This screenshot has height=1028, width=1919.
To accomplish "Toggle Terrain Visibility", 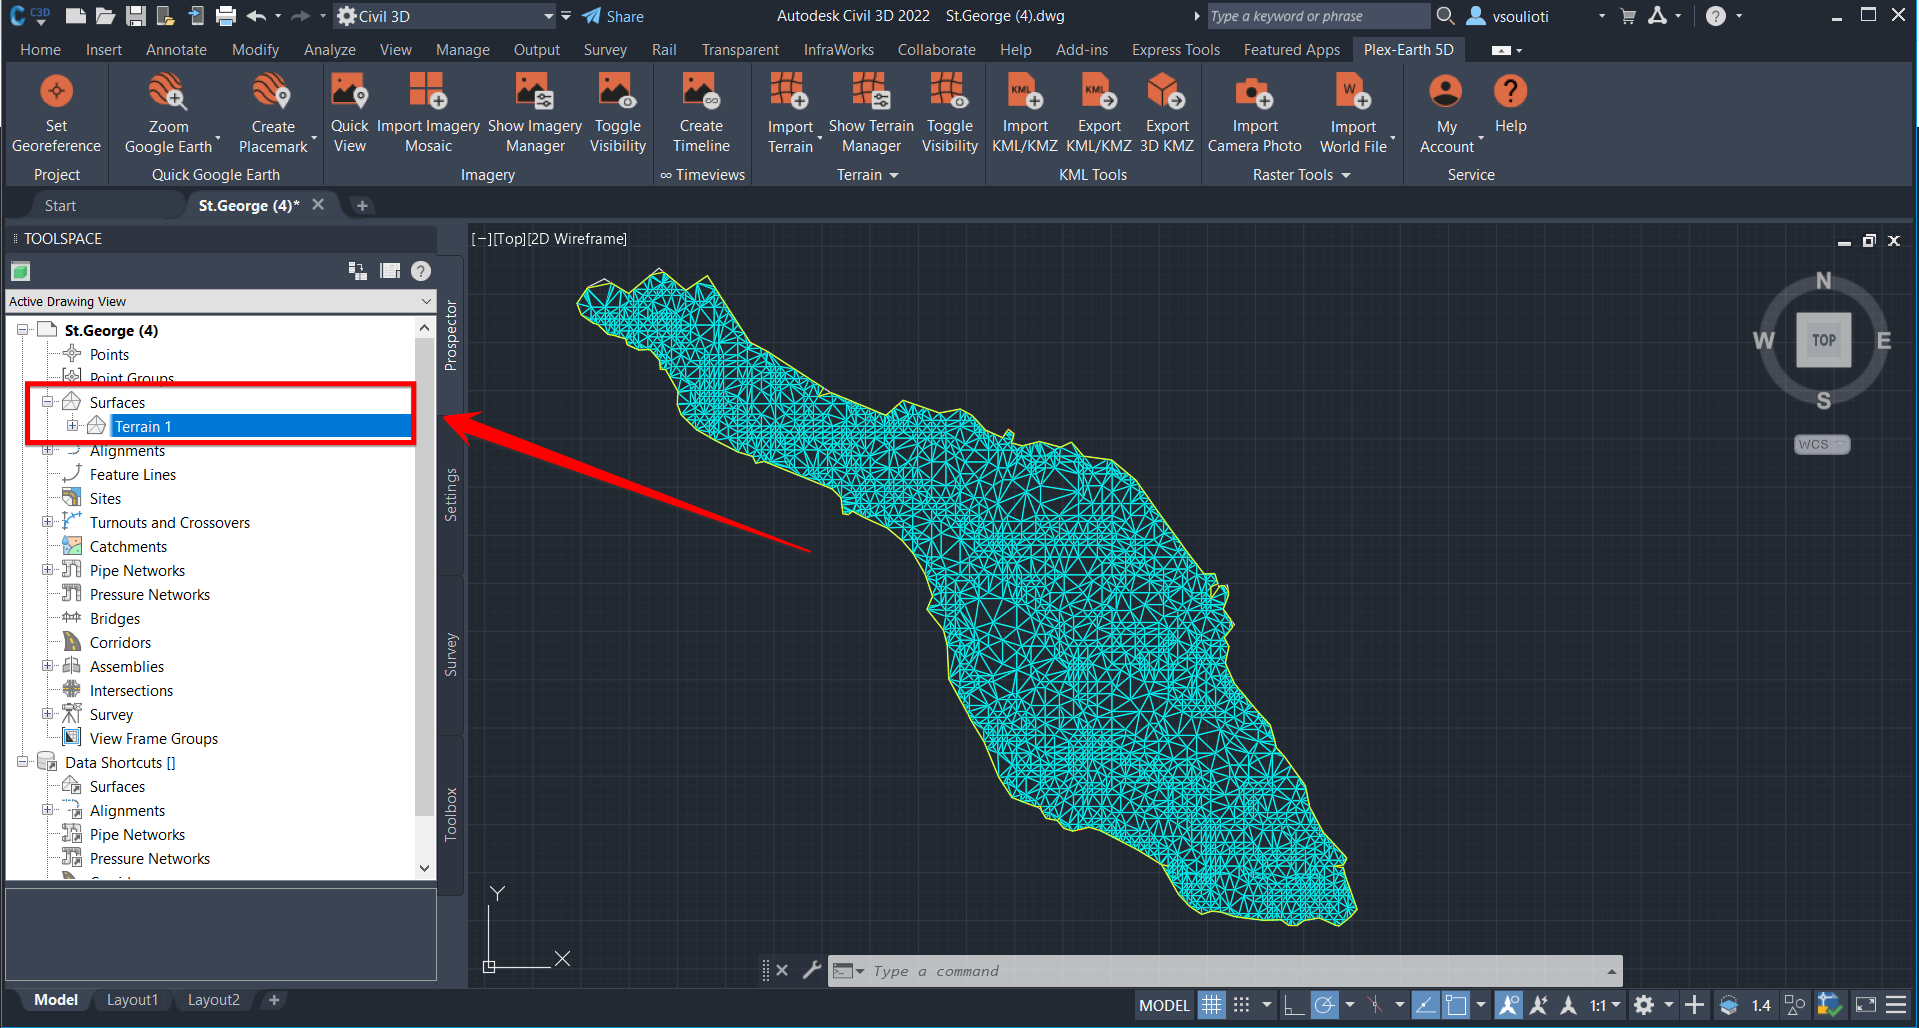I will [949, 113].
